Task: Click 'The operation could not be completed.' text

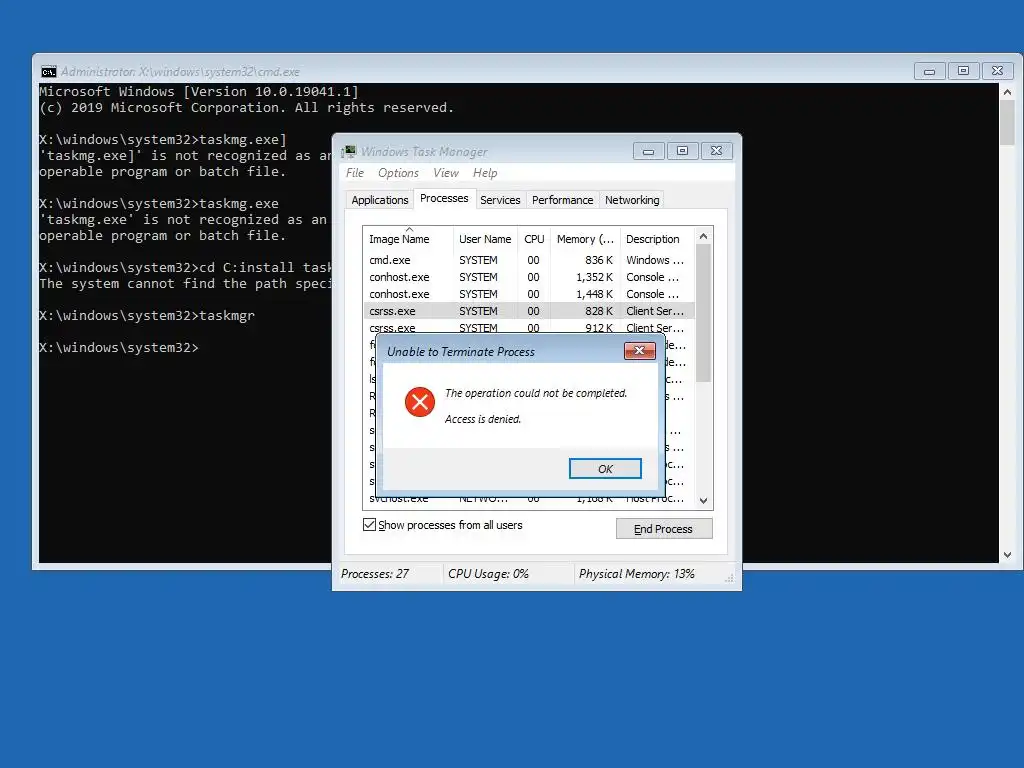Action: click(x=536, y=393)
